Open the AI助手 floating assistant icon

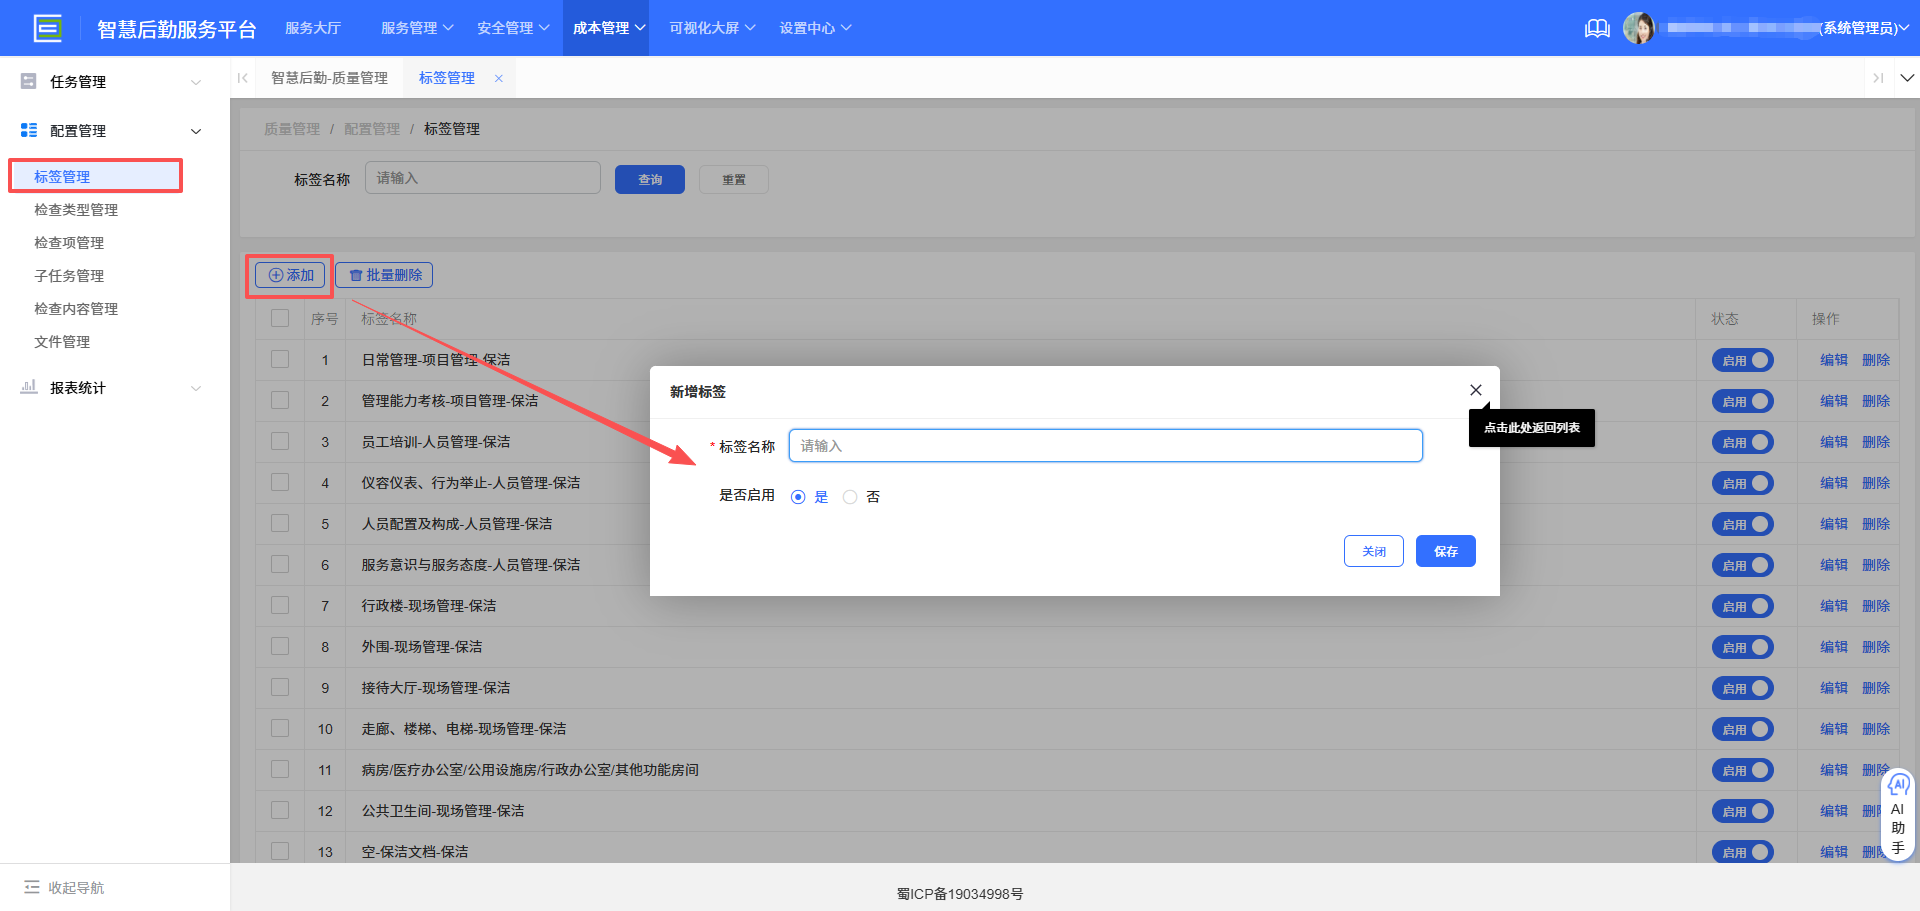click(x=1897, y=785)
